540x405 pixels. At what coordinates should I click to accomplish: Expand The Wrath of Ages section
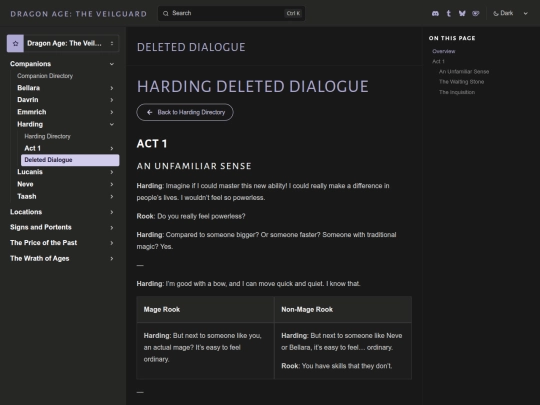tap(62, 258)
